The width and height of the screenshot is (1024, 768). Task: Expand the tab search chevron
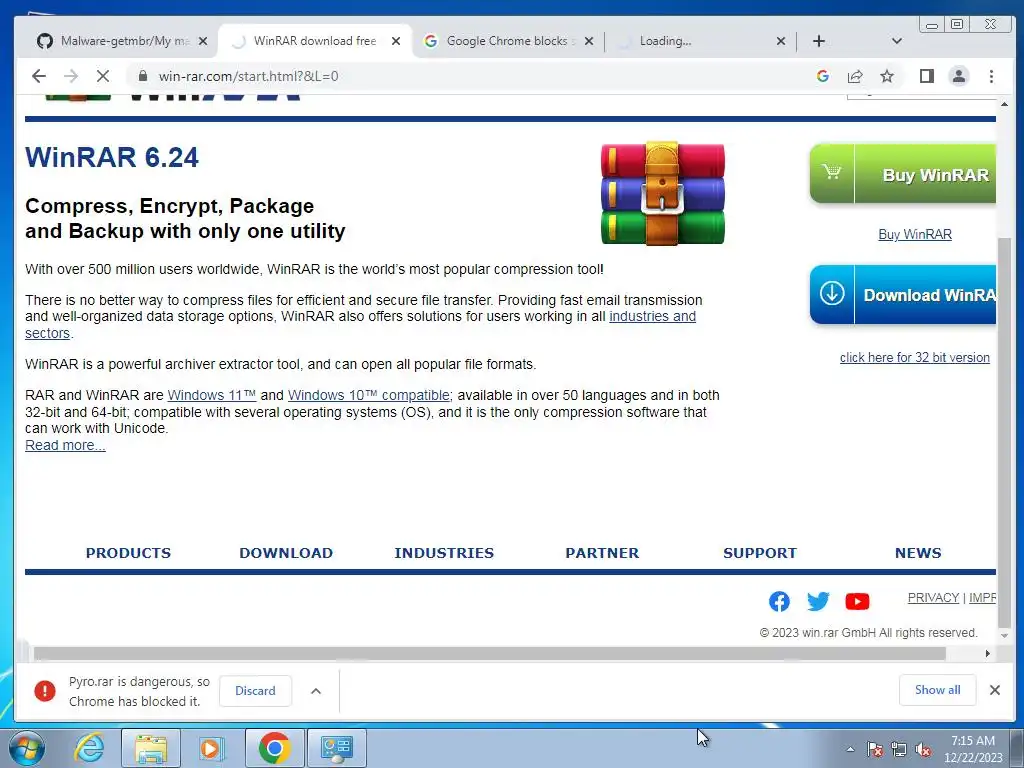pyautogui.click(x=897, y=41)
